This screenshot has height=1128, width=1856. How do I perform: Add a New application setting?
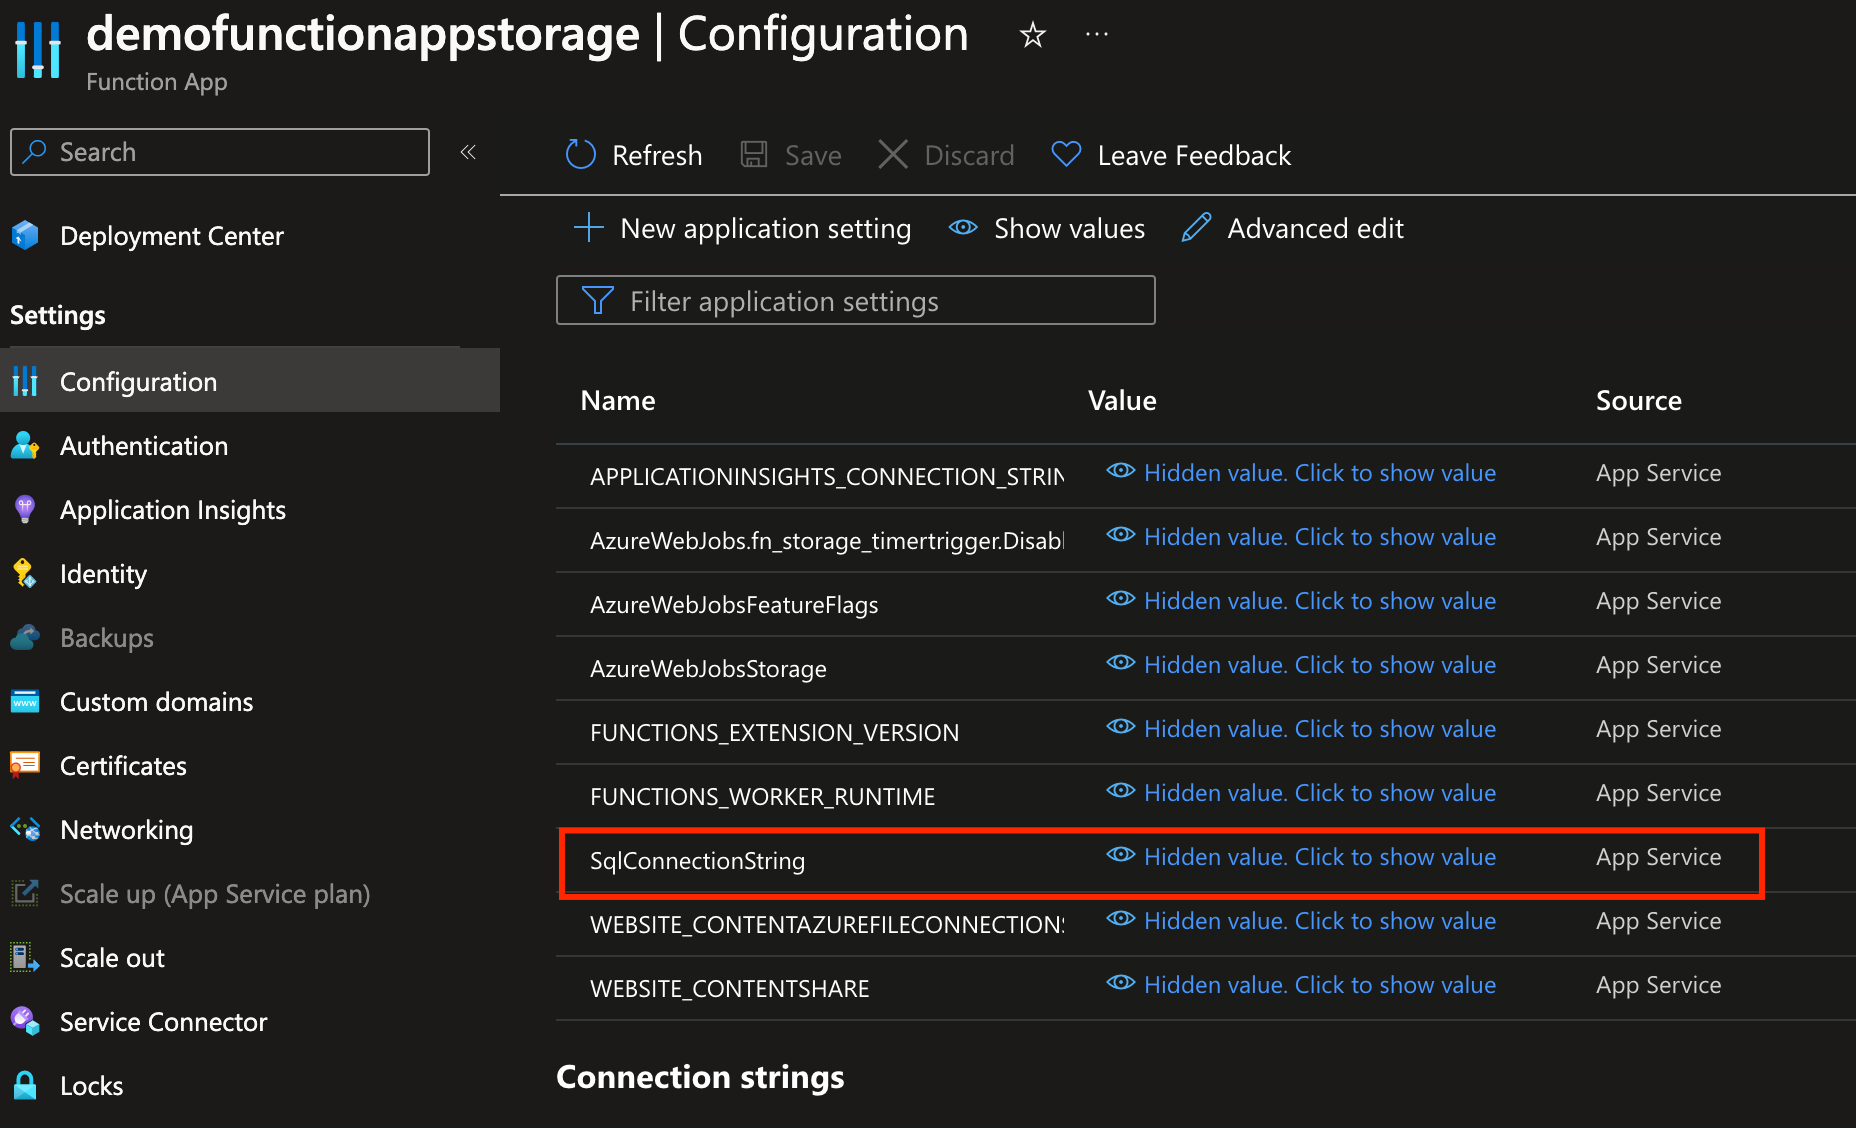click(x=742, y=228)
